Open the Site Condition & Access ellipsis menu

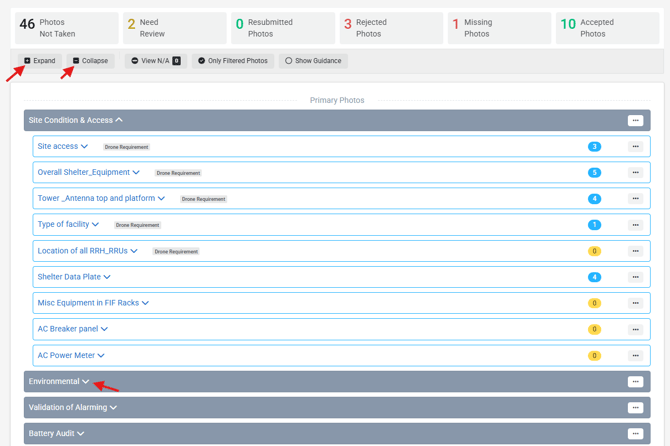635,120
